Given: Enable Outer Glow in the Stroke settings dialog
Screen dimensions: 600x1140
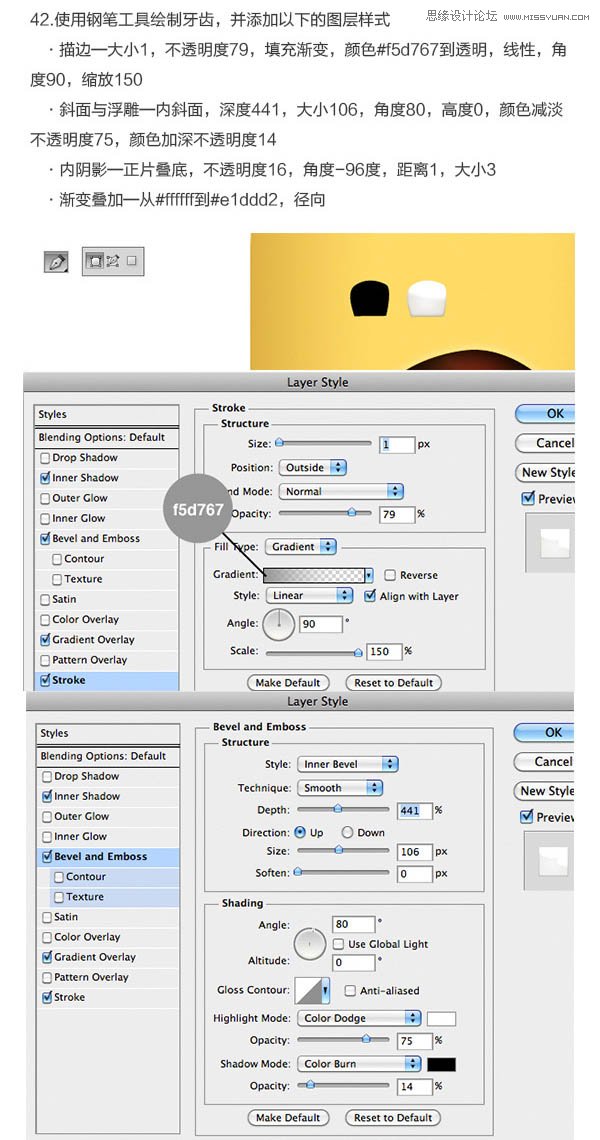Looking at the screenshot, I should [x=46, y=499].
